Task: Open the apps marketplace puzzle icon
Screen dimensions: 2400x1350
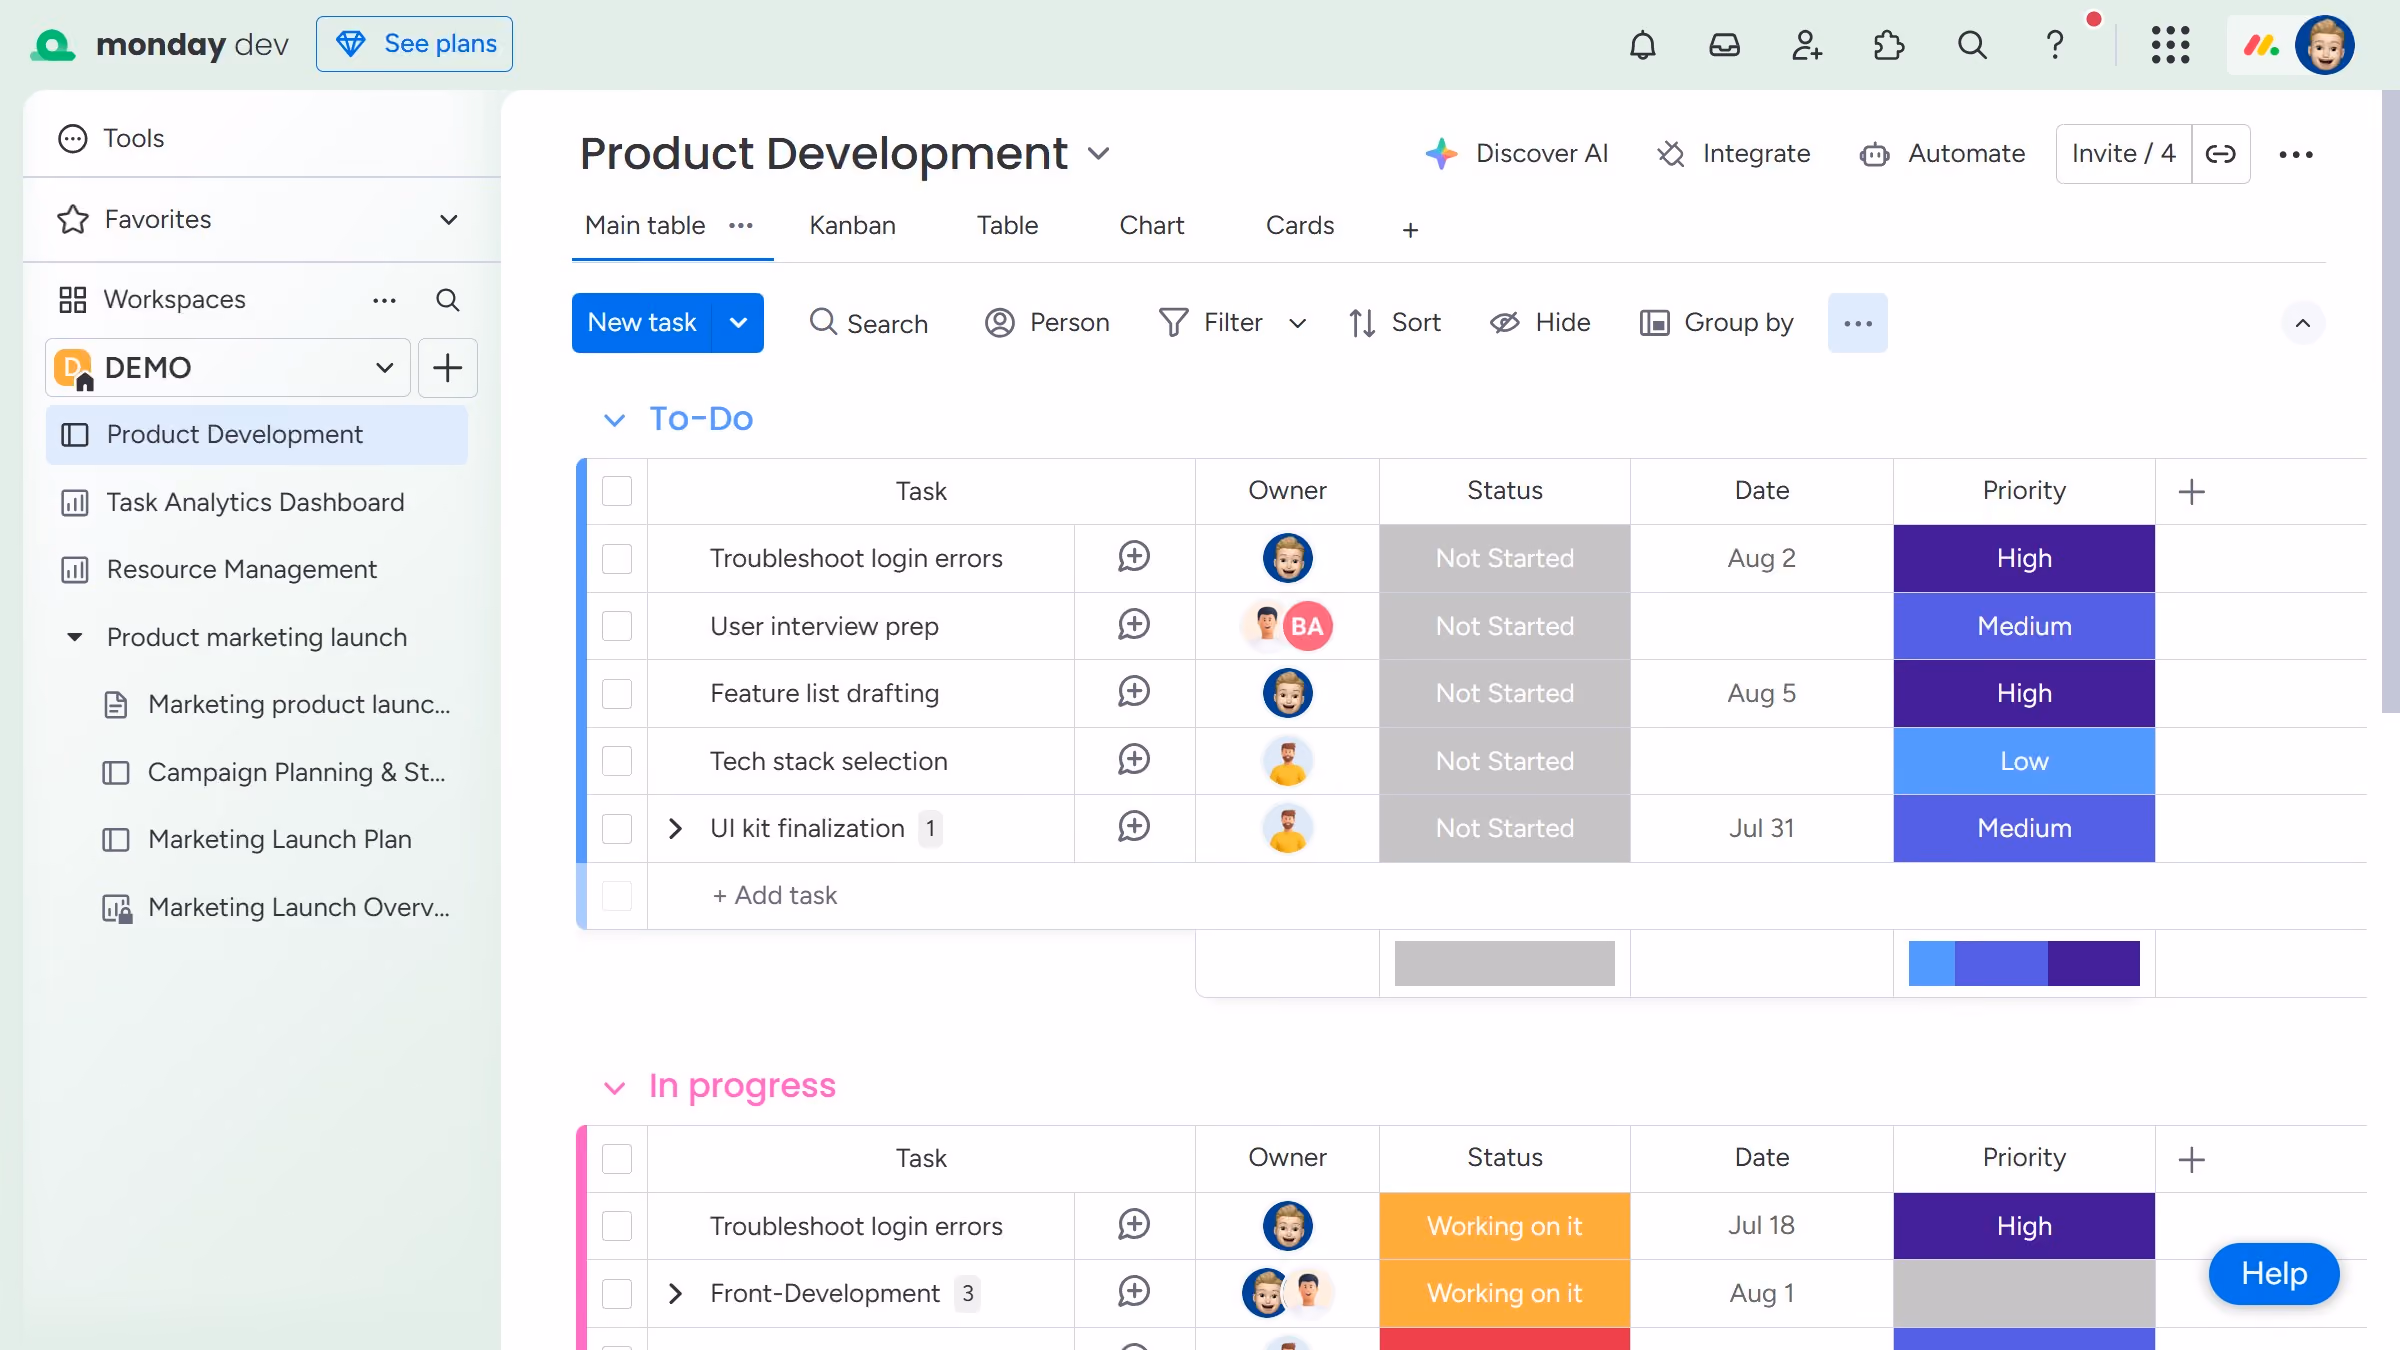Action: click(1889, 45)
